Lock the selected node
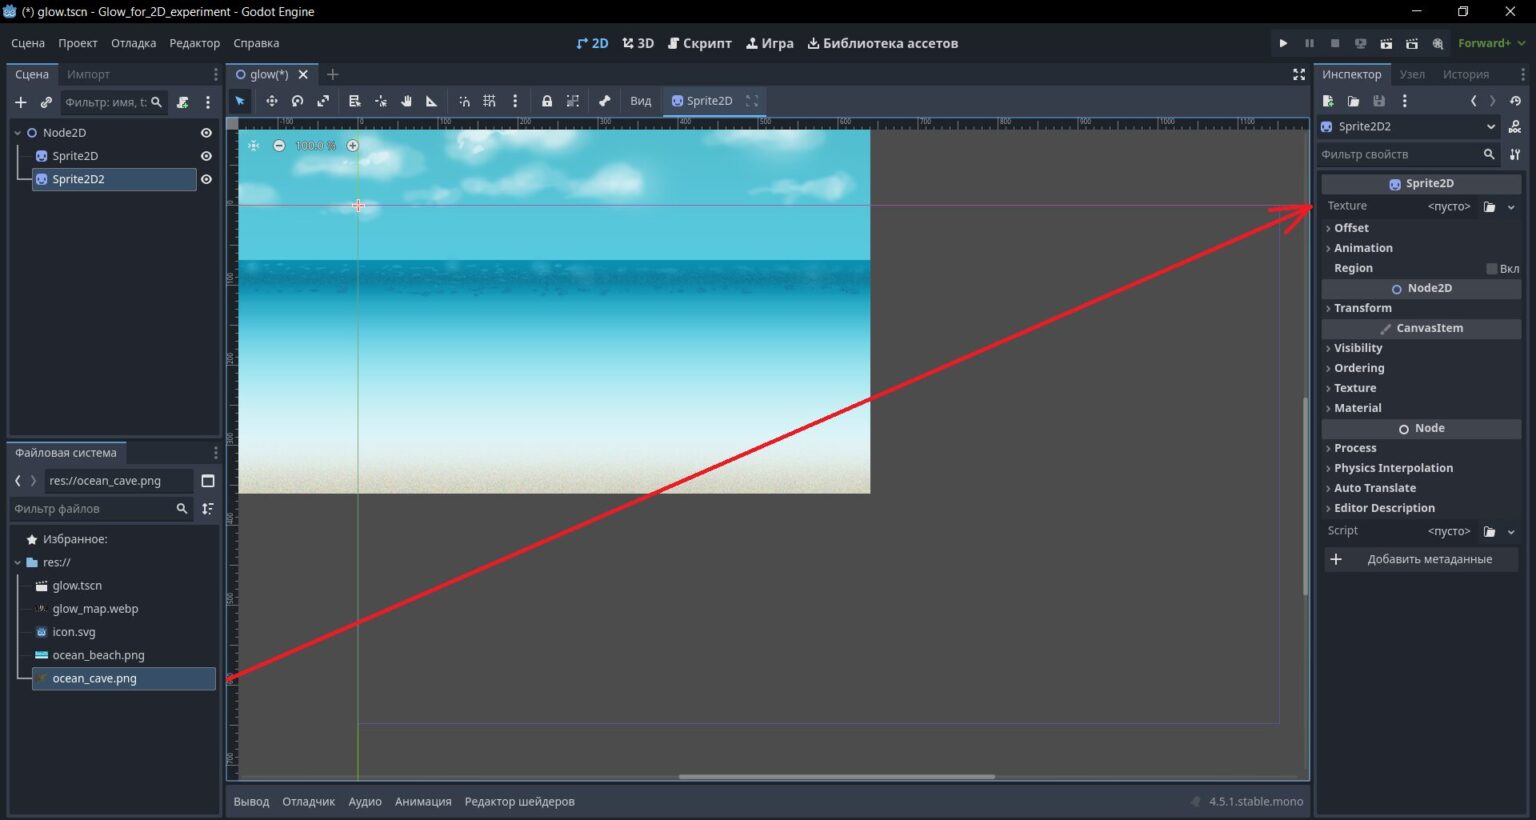 click(x=547, y=101)
